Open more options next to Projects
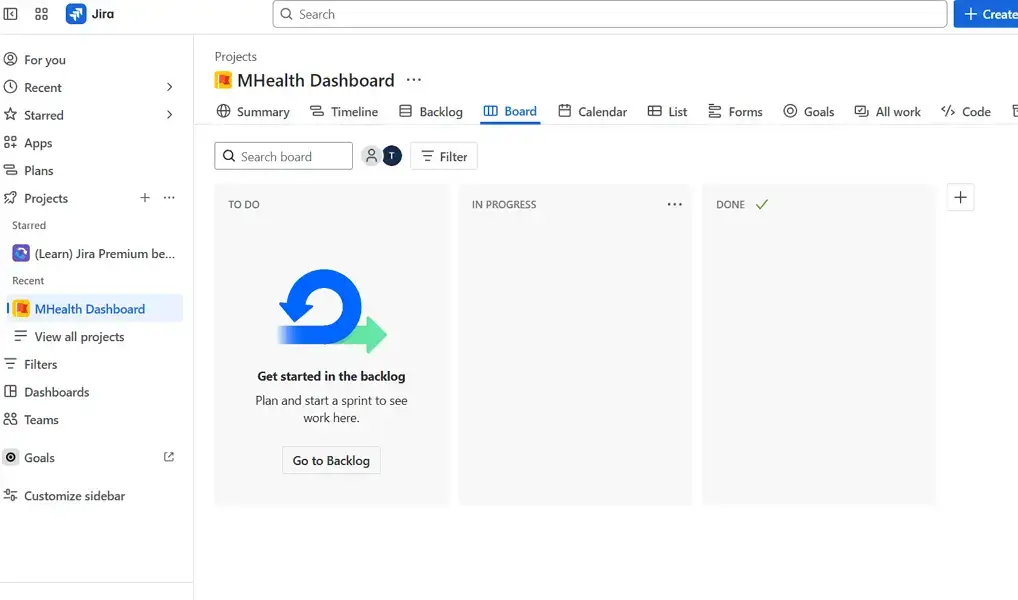This screenshot has height=600, width=1018. point(169,197)
